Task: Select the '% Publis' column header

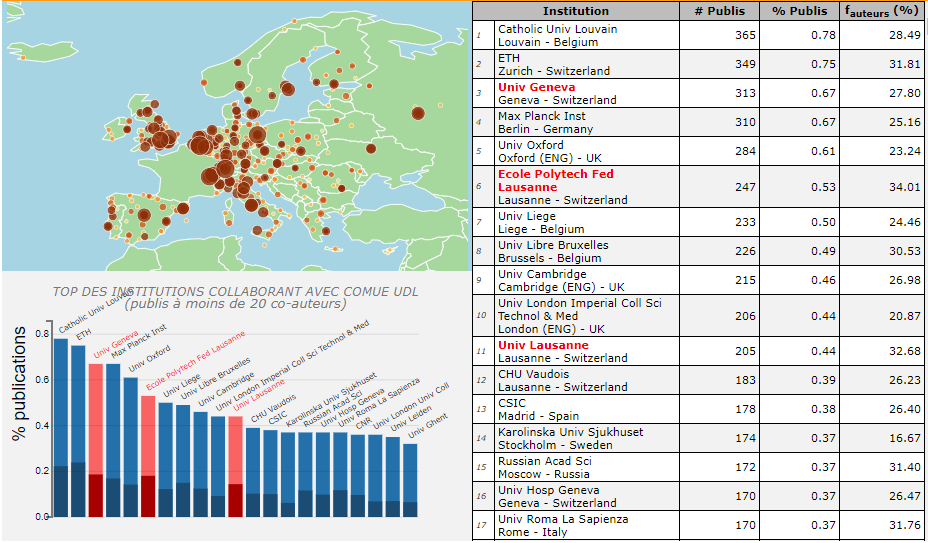Action: click(800, 11)
